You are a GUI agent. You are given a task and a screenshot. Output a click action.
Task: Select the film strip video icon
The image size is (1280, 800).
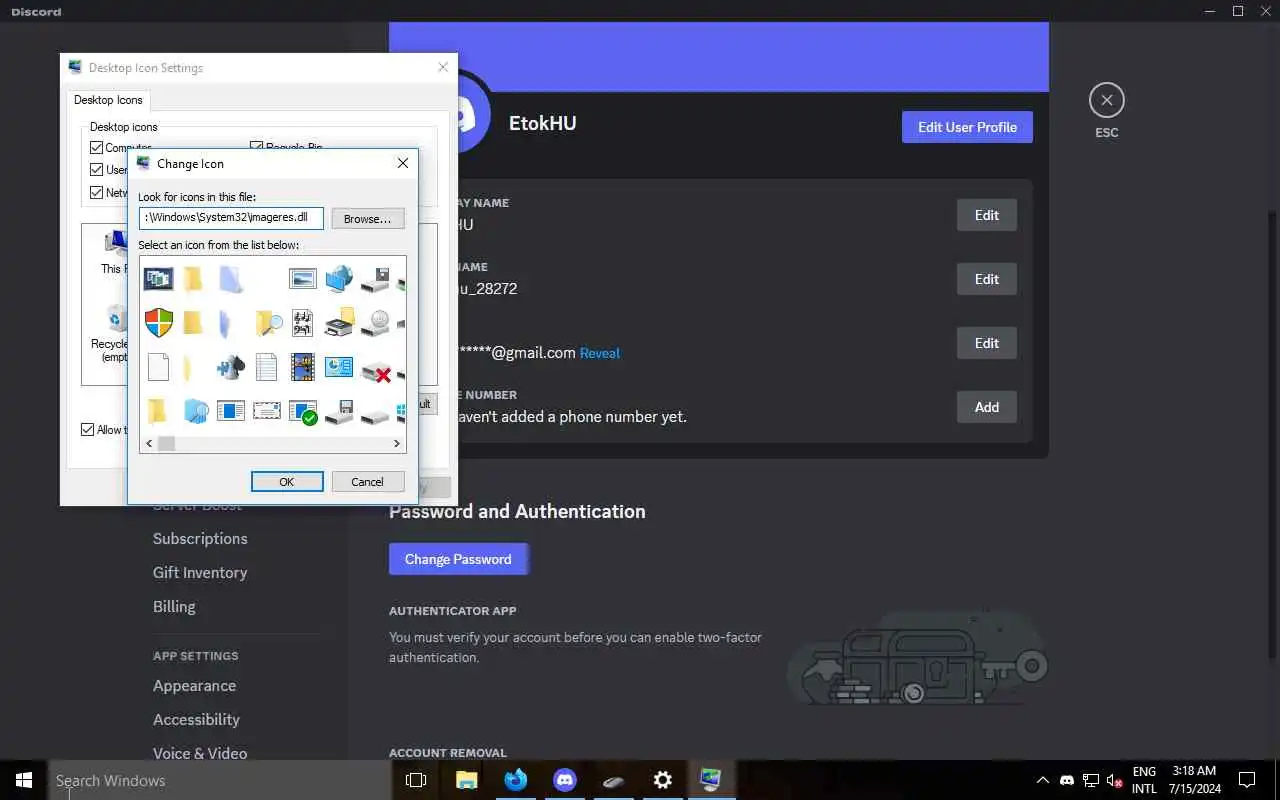(x=303, y=366)
